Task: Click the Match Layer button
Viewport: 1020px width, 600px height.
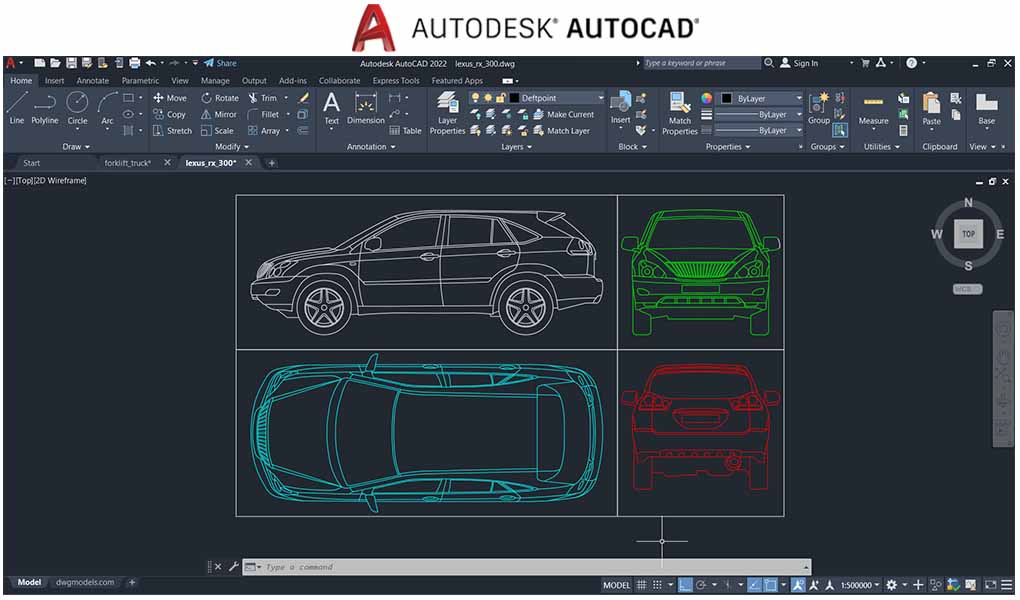Action: tap(561, 130)
